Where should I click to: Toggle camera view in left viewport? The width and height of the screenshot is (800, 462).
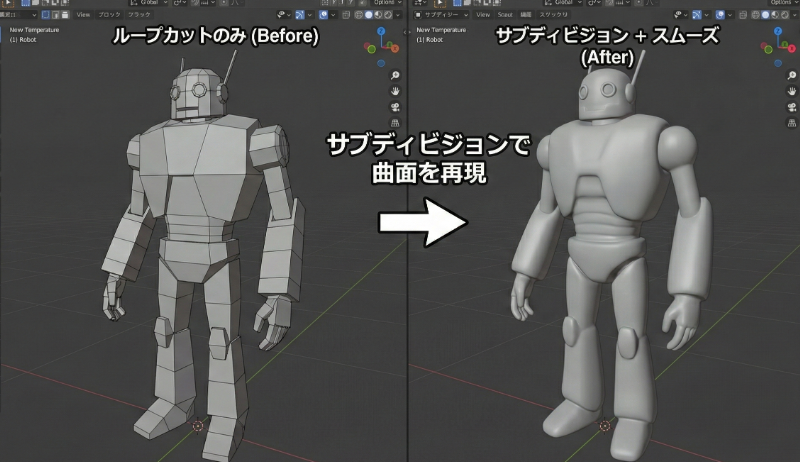[x=395, y=107]
